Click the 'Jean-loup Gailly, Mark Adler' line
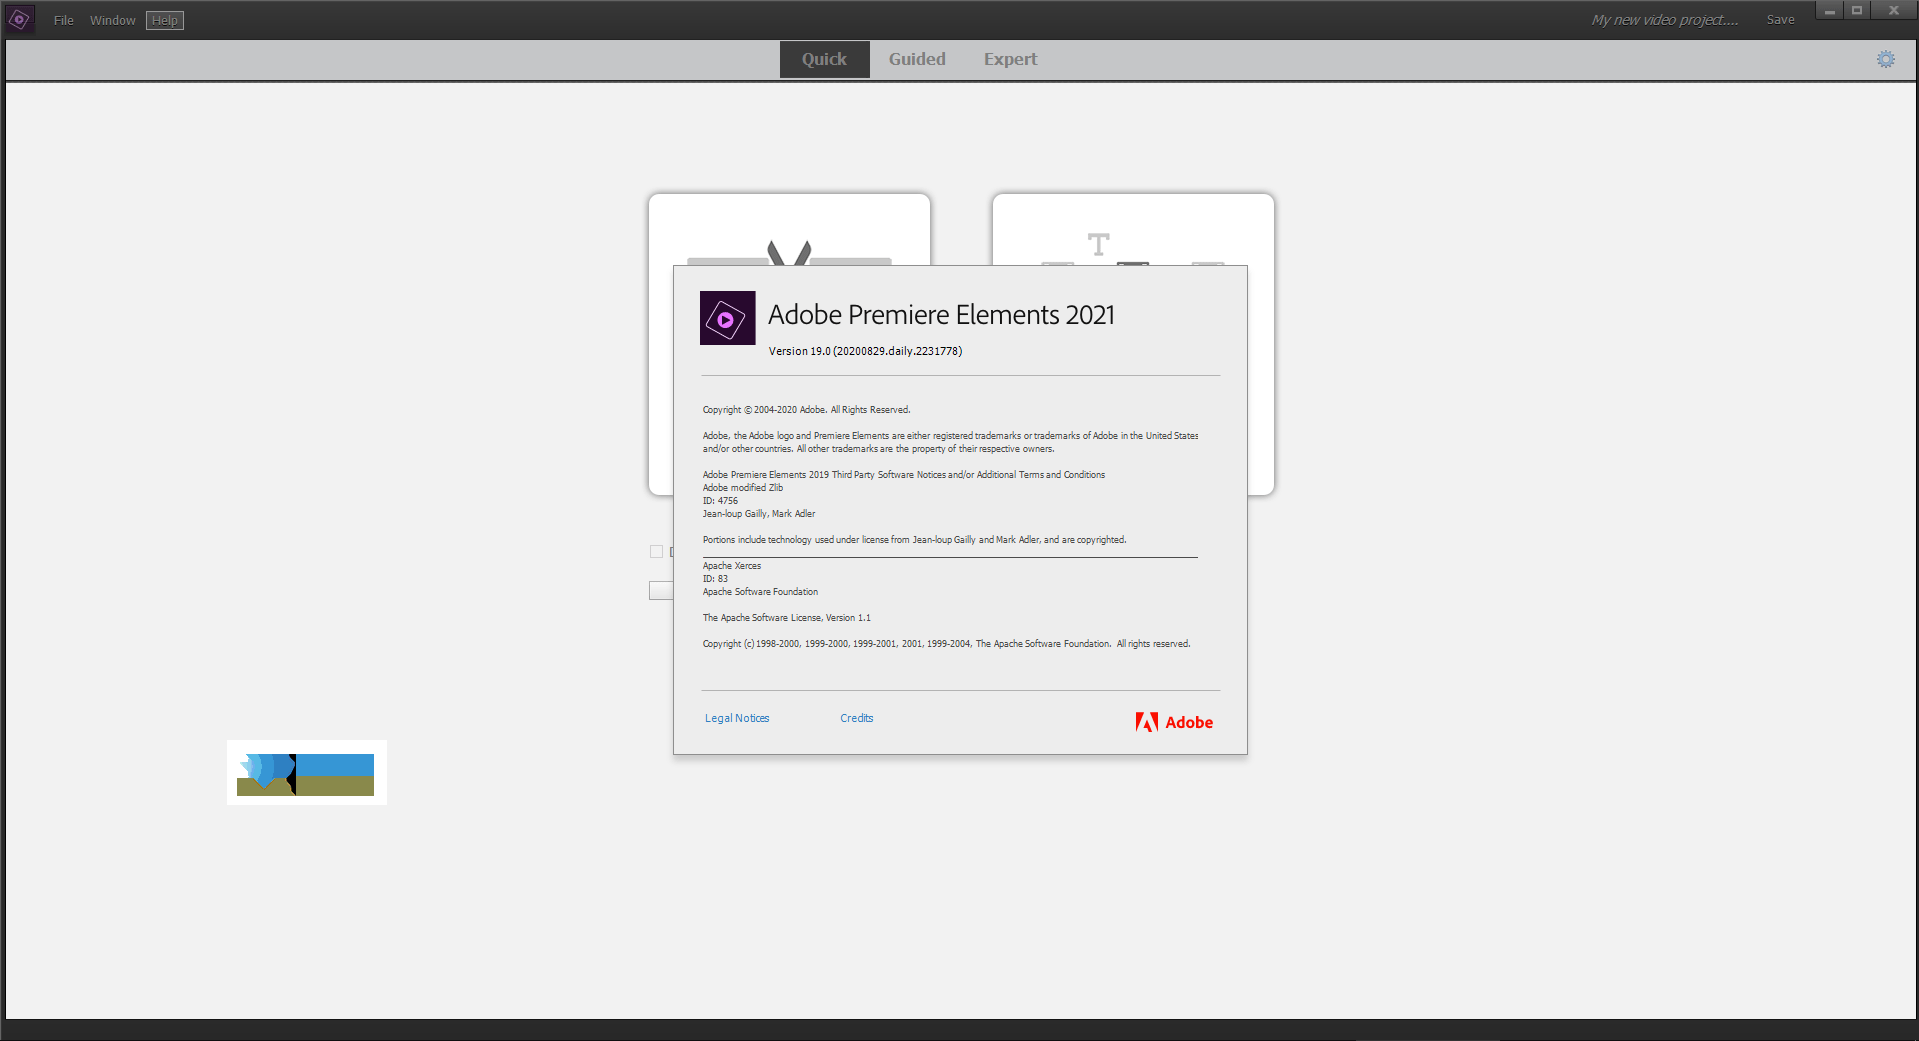Screen dimensions: 1919x1041 tap(759, 514)
